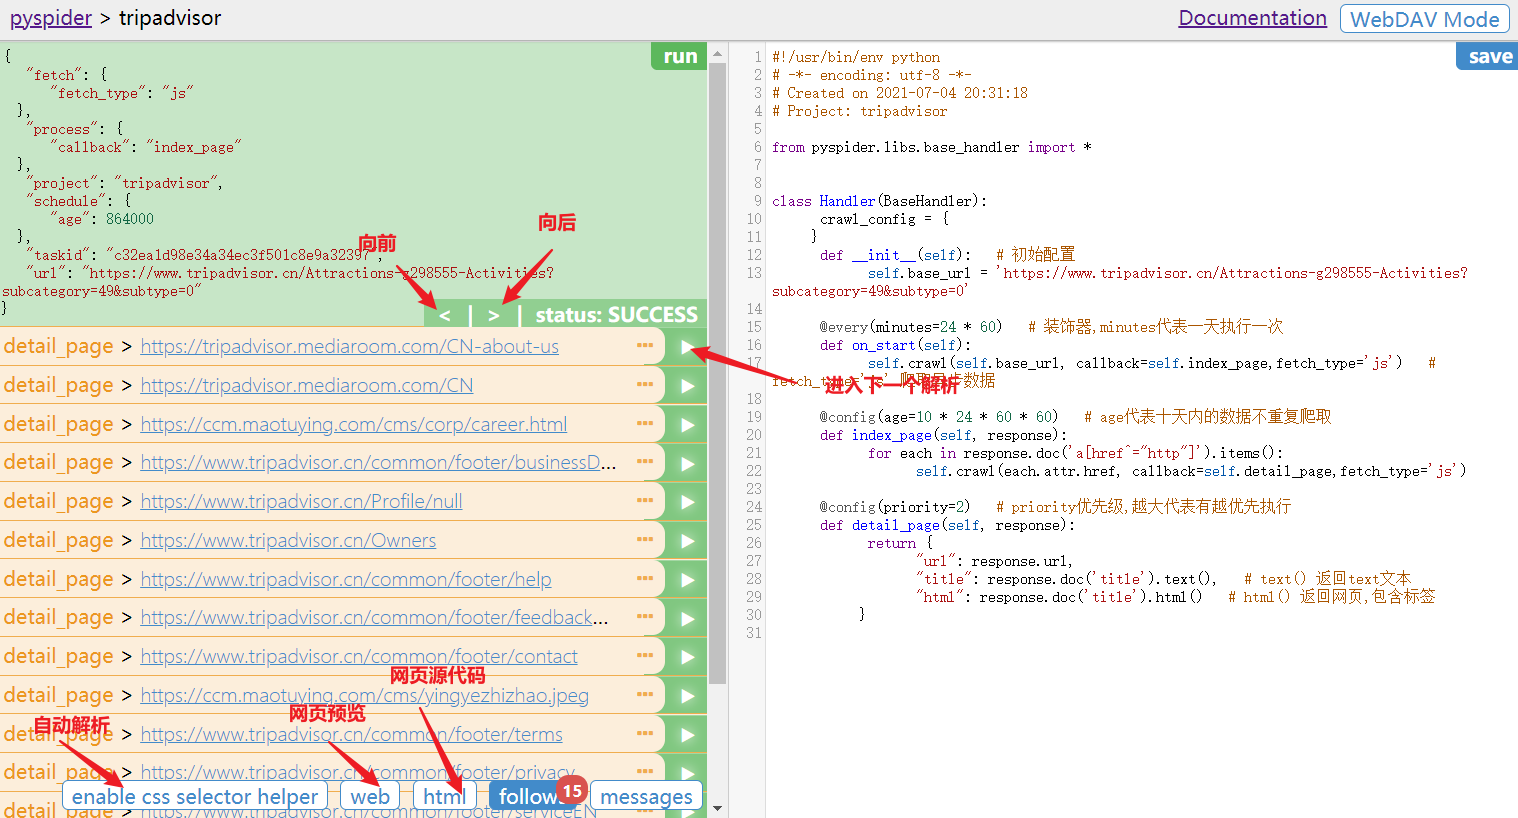The height and width of the screenshot is (818, 1518).
Task: Click the green run button
Action: (x=680, y=56)
